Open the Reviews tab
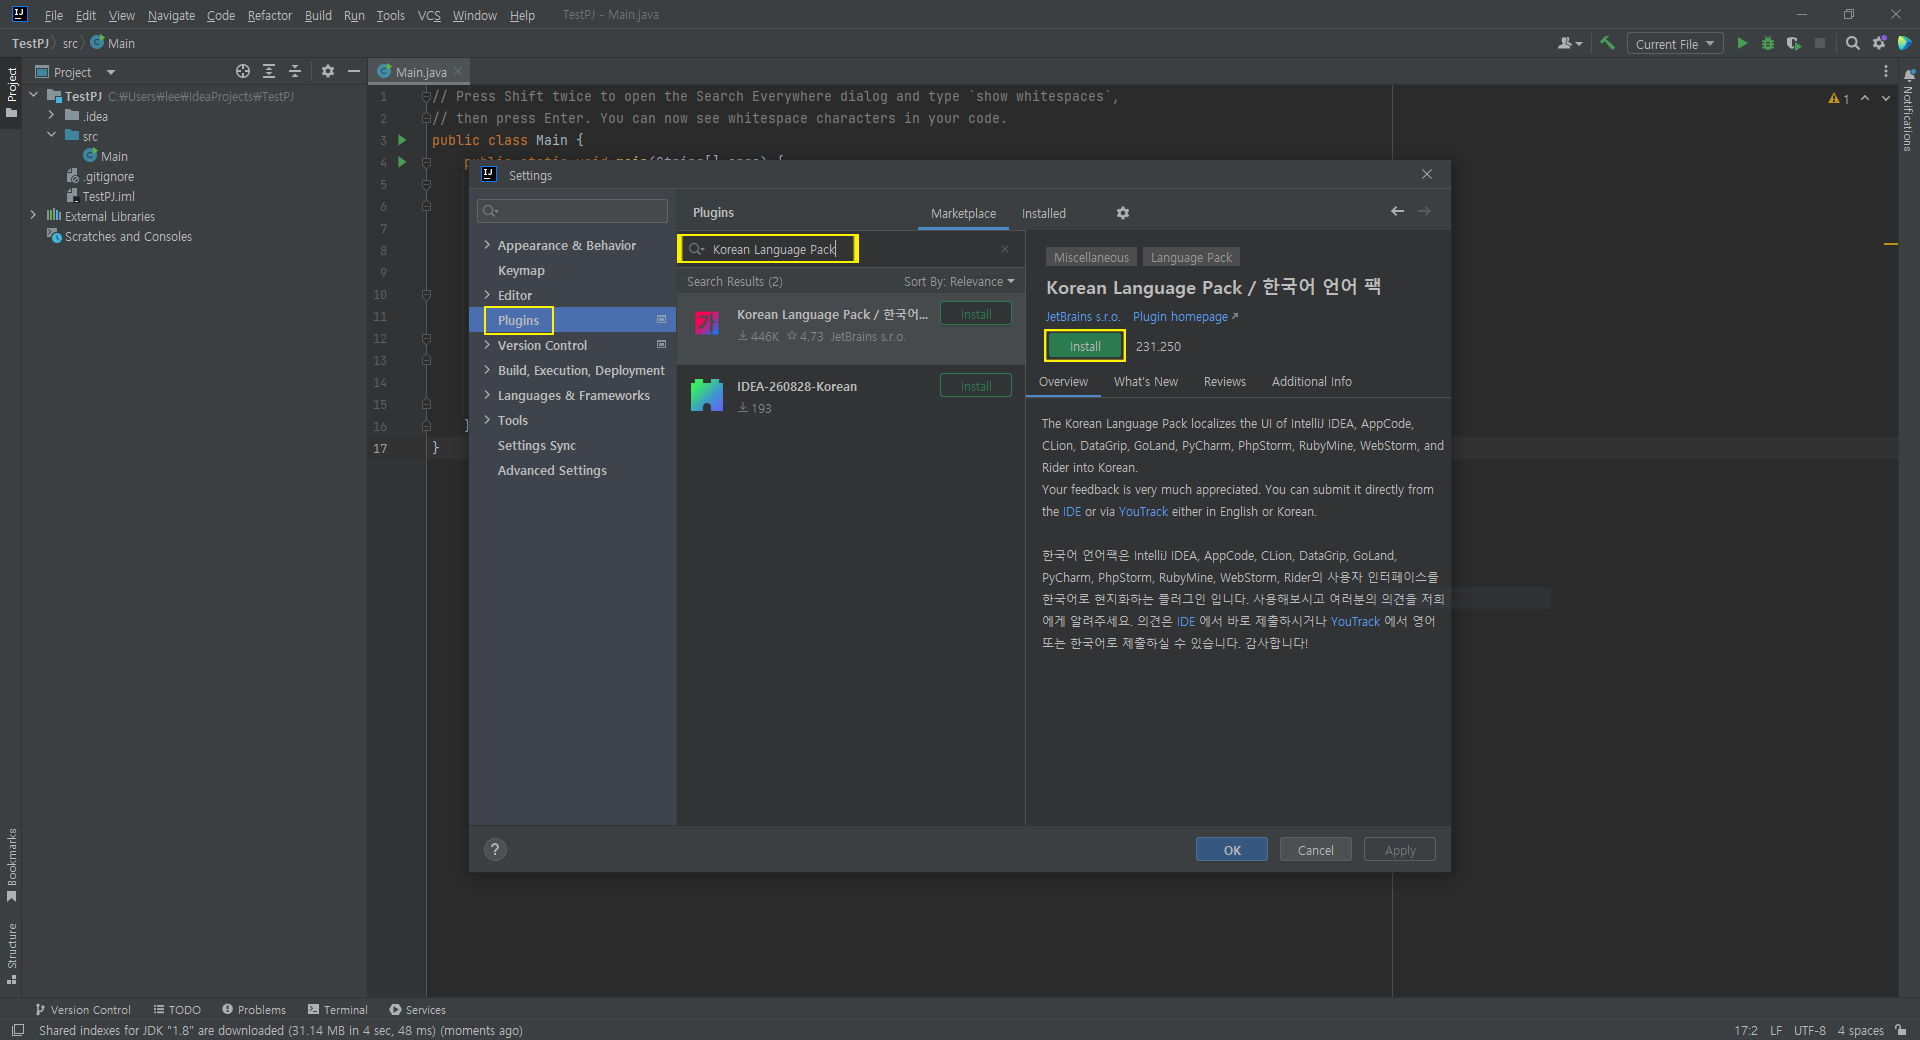This screenshot has height=1040, width=1920. click(1225, 382)
